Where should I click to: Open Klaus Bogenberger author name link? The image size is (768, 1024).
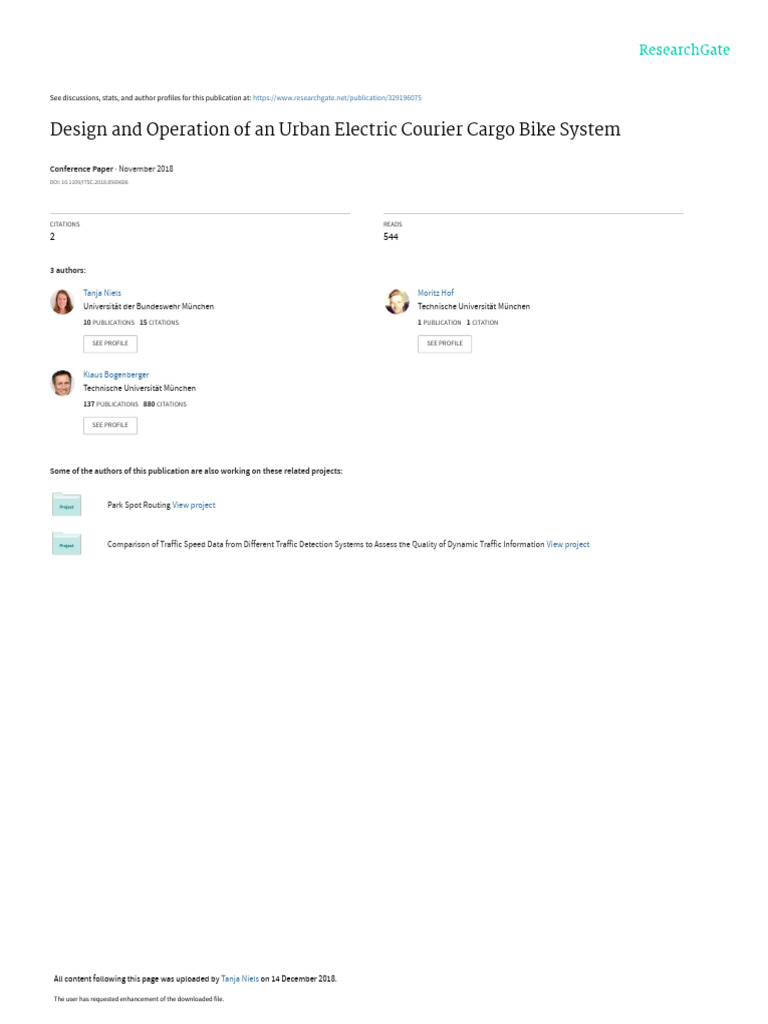point(116,375)
